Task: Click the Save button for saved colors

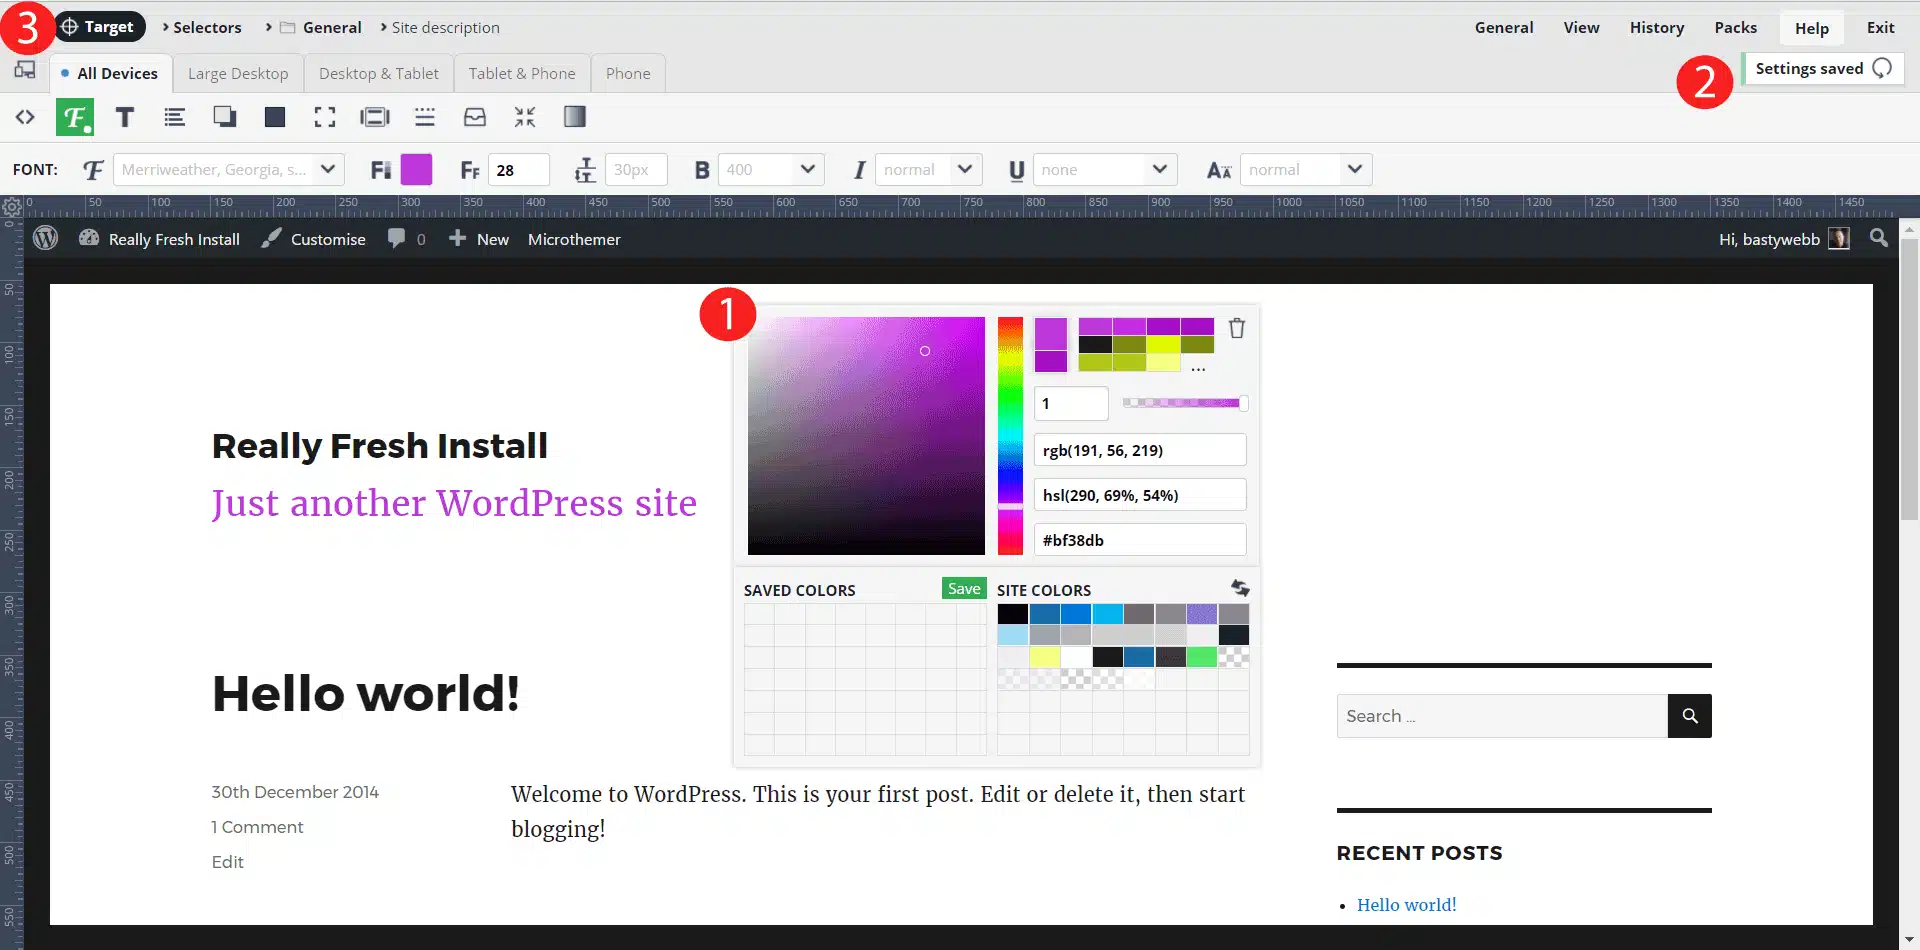Action: click(964, 589)
